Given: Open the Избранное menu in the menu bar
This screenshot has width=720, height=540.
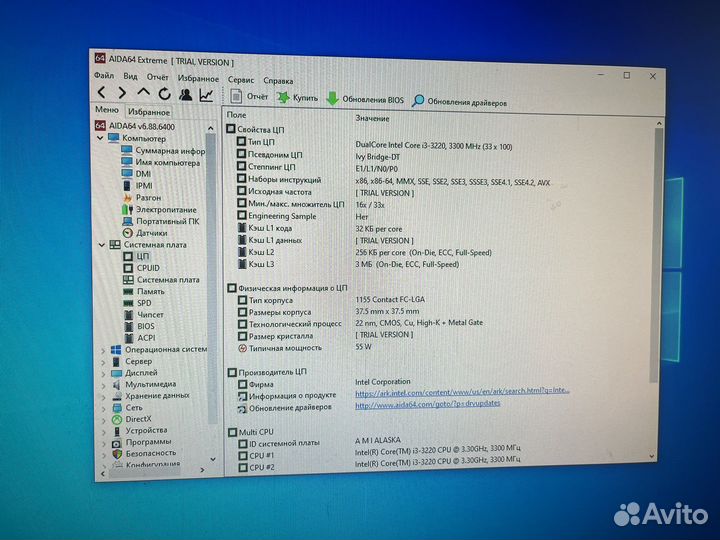Looking at the screenshot, I should (x=198, y=79).
